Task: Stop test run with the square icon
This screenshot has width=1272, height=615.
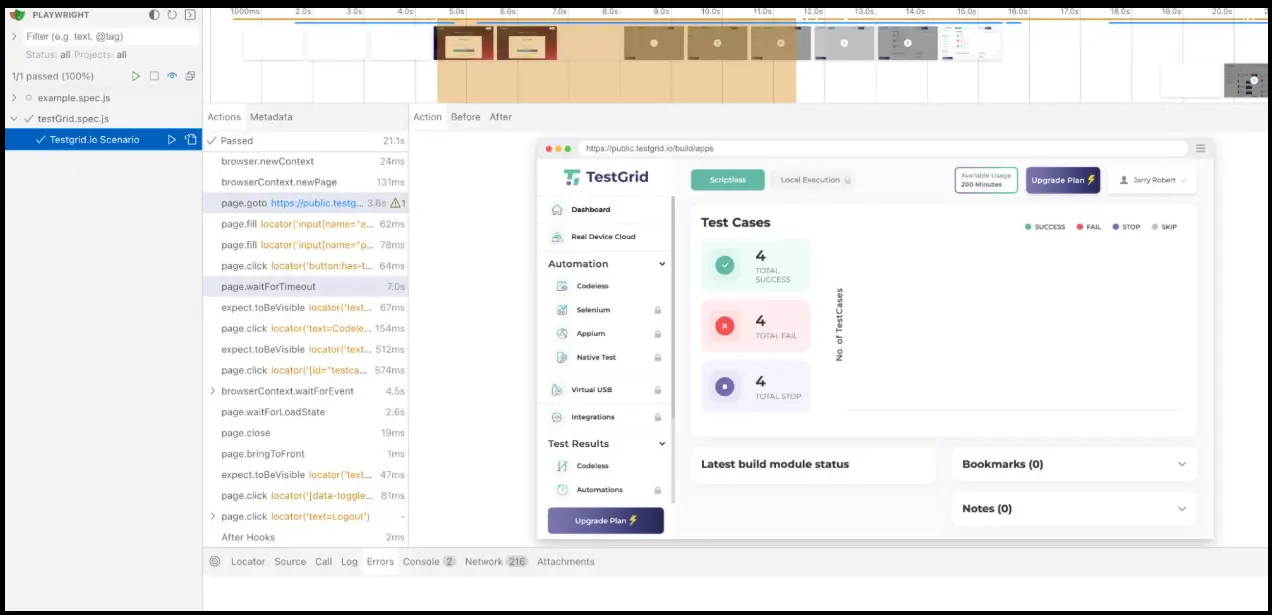Action: coord(154,76)
